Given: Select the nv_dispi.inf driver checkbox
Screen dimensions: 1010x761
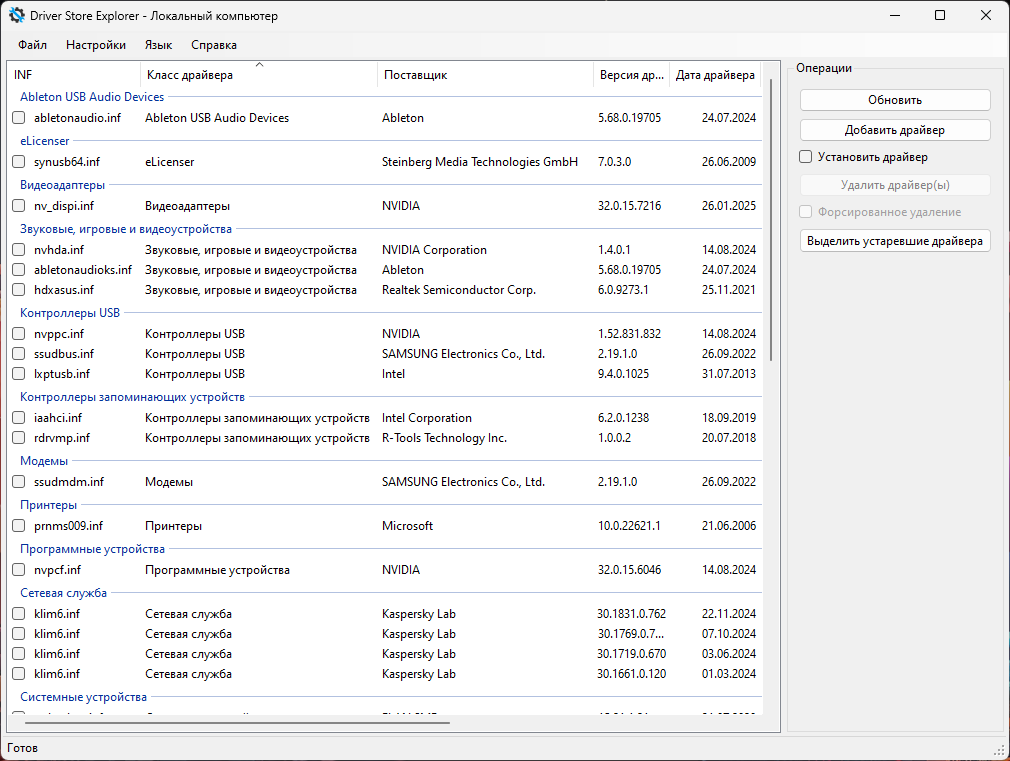Looking at the screenshot, I should [x=19, y=206].
